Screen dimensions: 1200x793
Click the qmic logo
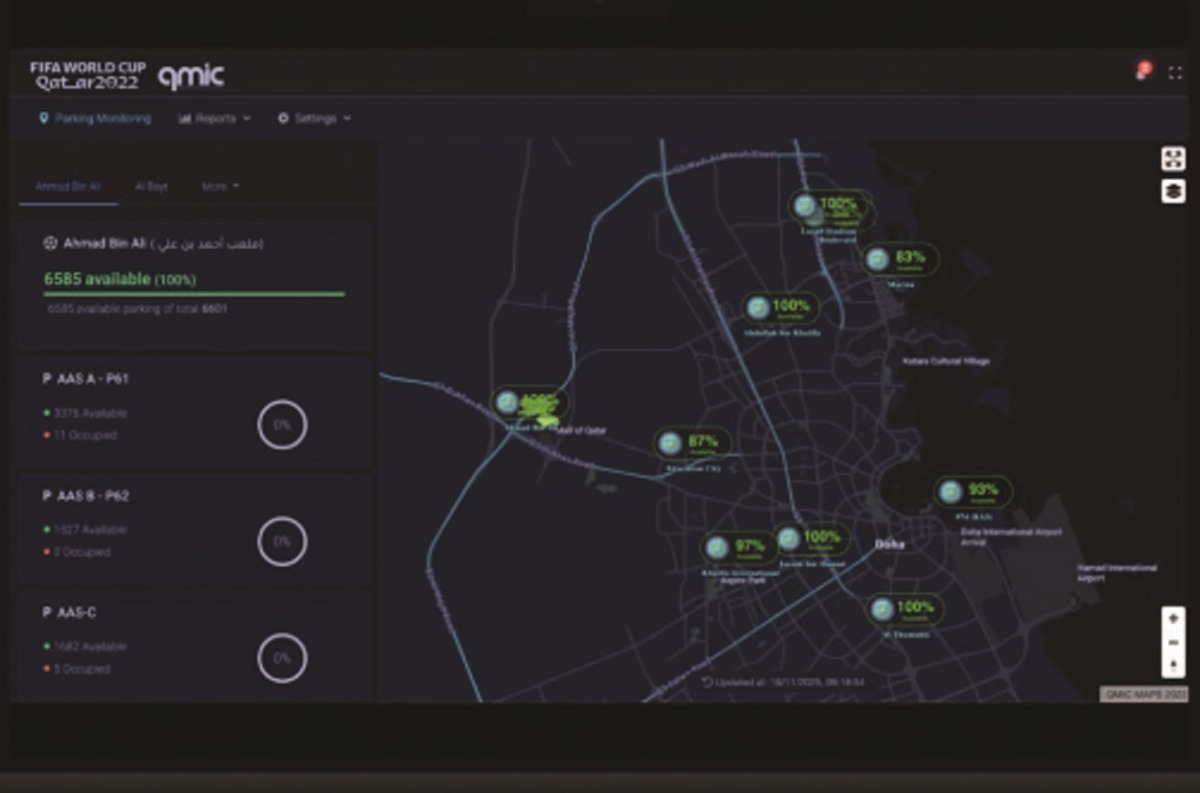click(190, 76)
